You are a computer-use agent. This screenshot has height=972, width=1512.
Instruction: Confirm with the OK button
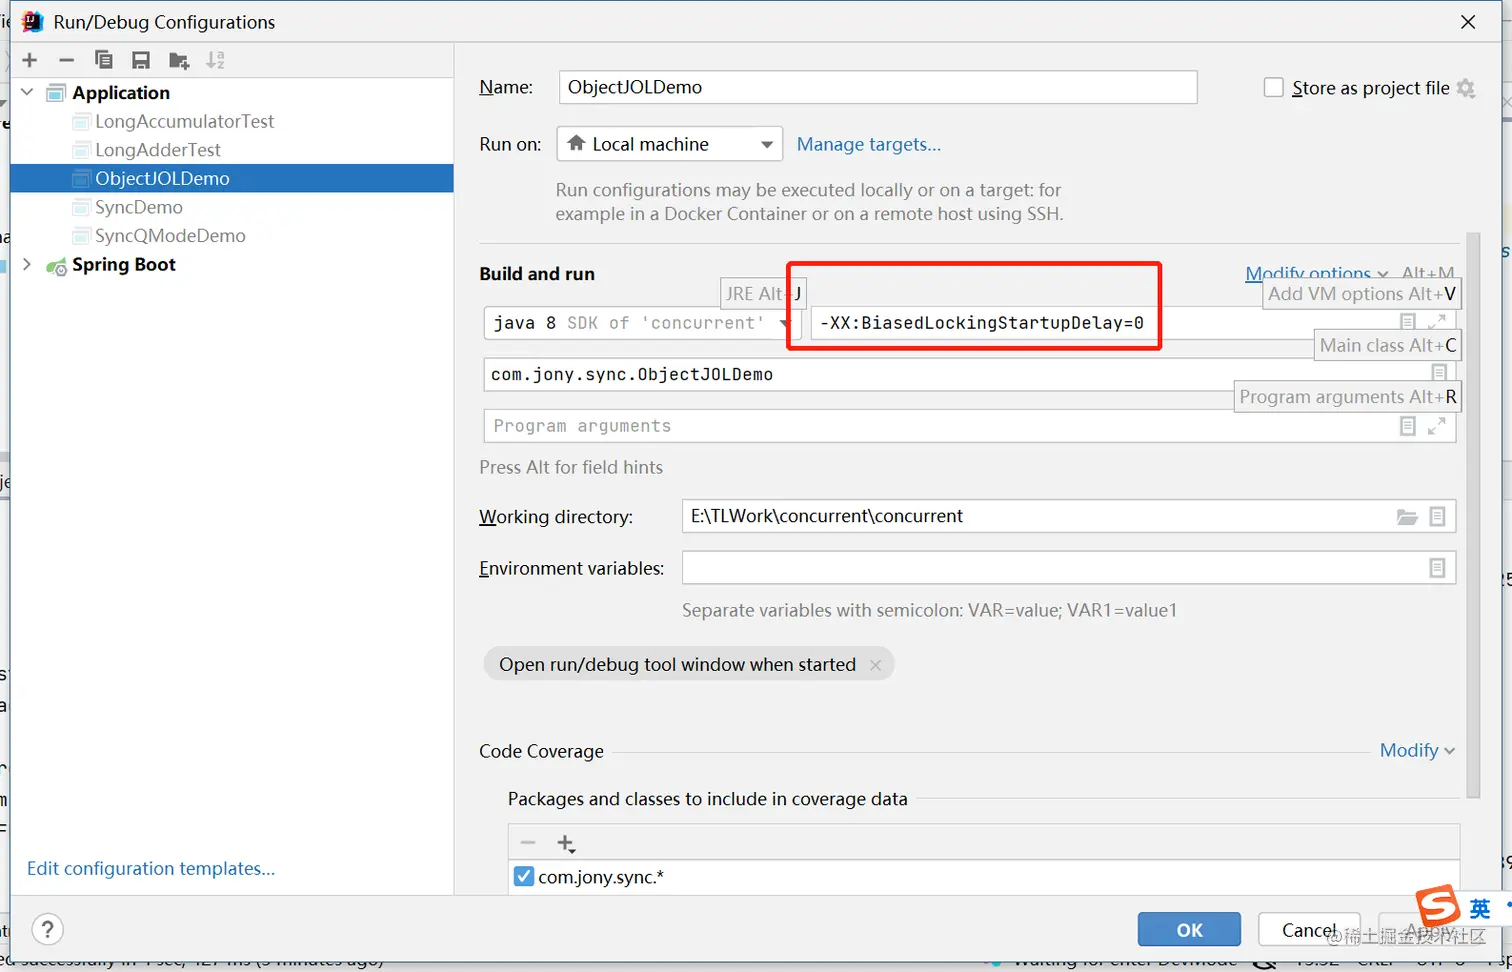pyautogui.click(x=1189, y=929)
